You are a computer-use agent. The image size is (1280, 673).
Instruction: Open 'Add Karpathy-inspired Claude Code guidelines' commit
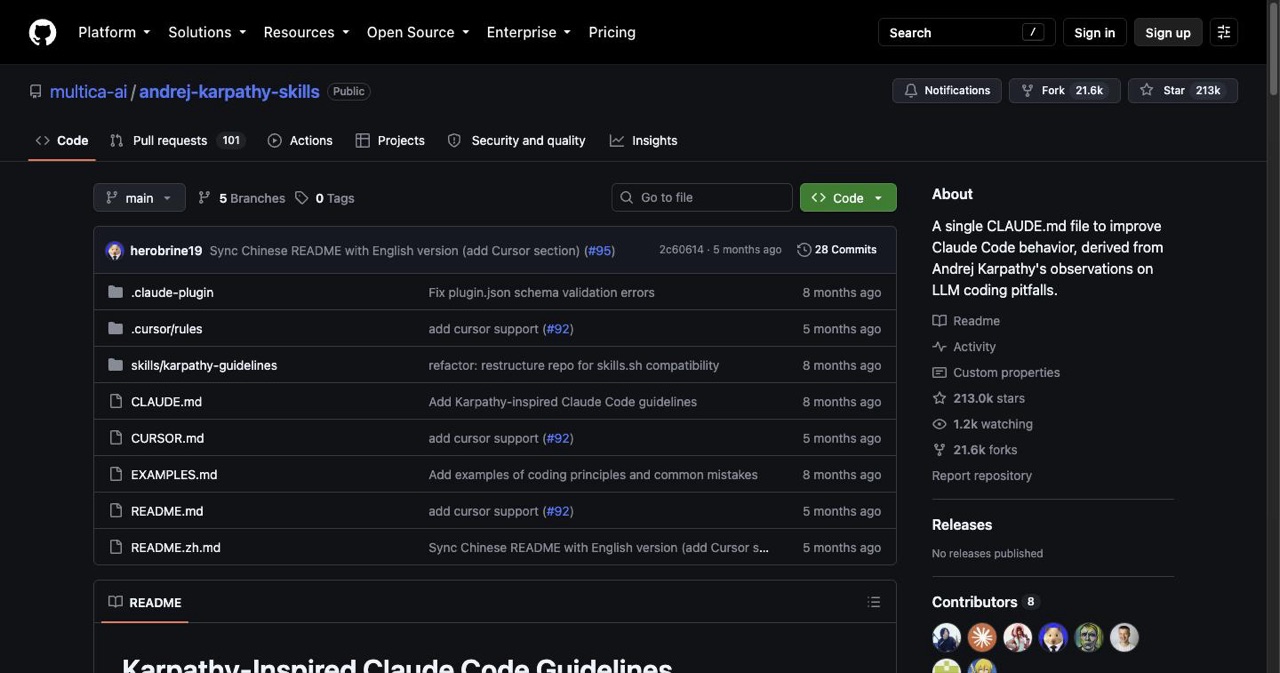[563, 402]
